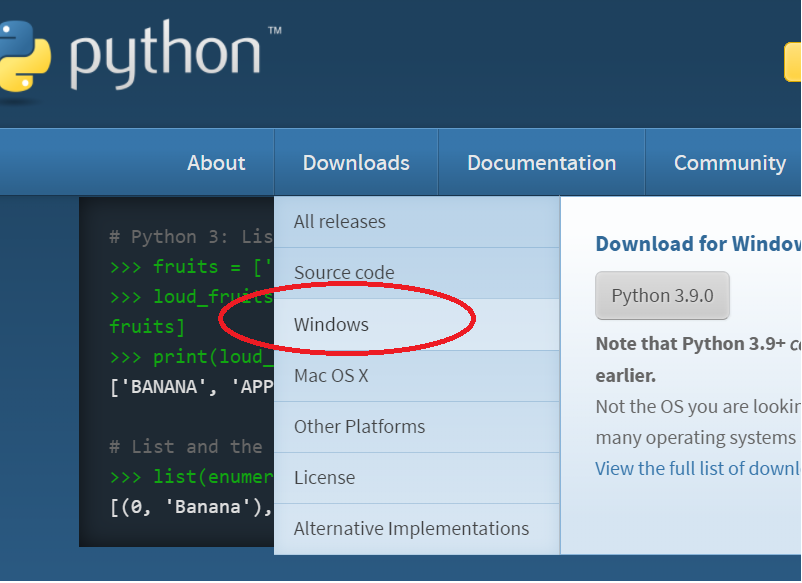Click the "Download for Windows" heading
This screenshot has width=802, height=583.
[698, 244]
